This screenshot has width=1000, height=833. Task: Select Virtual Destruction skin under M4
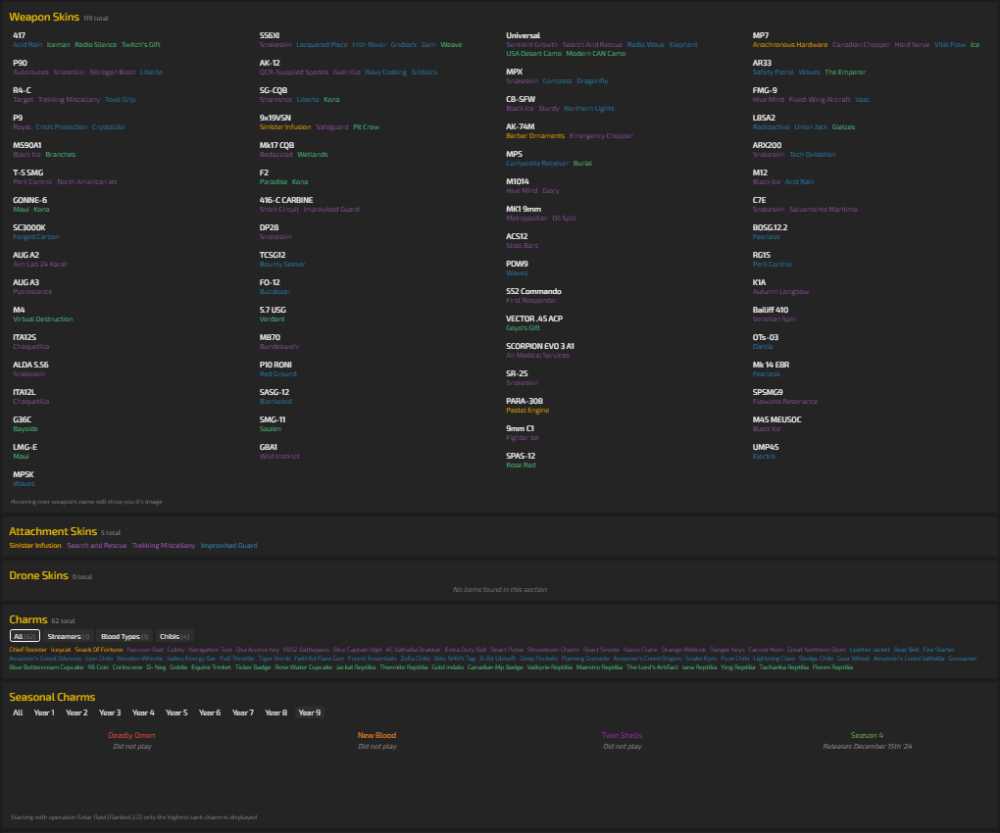[x=43, y=319]
